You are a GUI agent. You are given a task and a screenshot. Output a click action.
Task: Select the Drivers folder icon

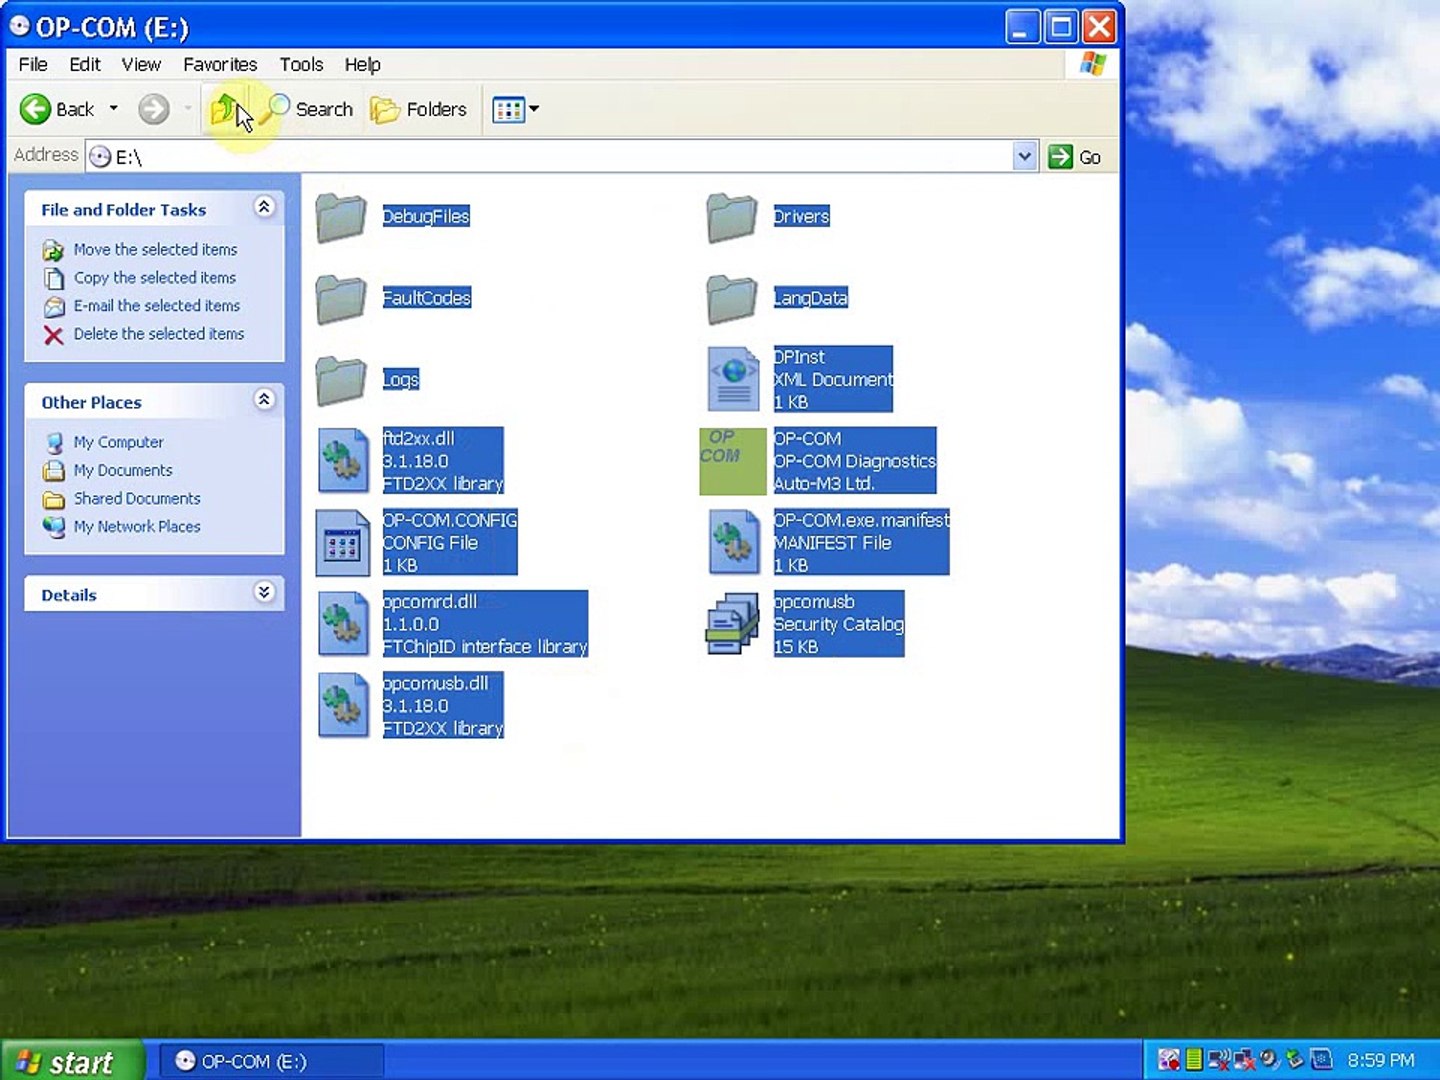732,217
